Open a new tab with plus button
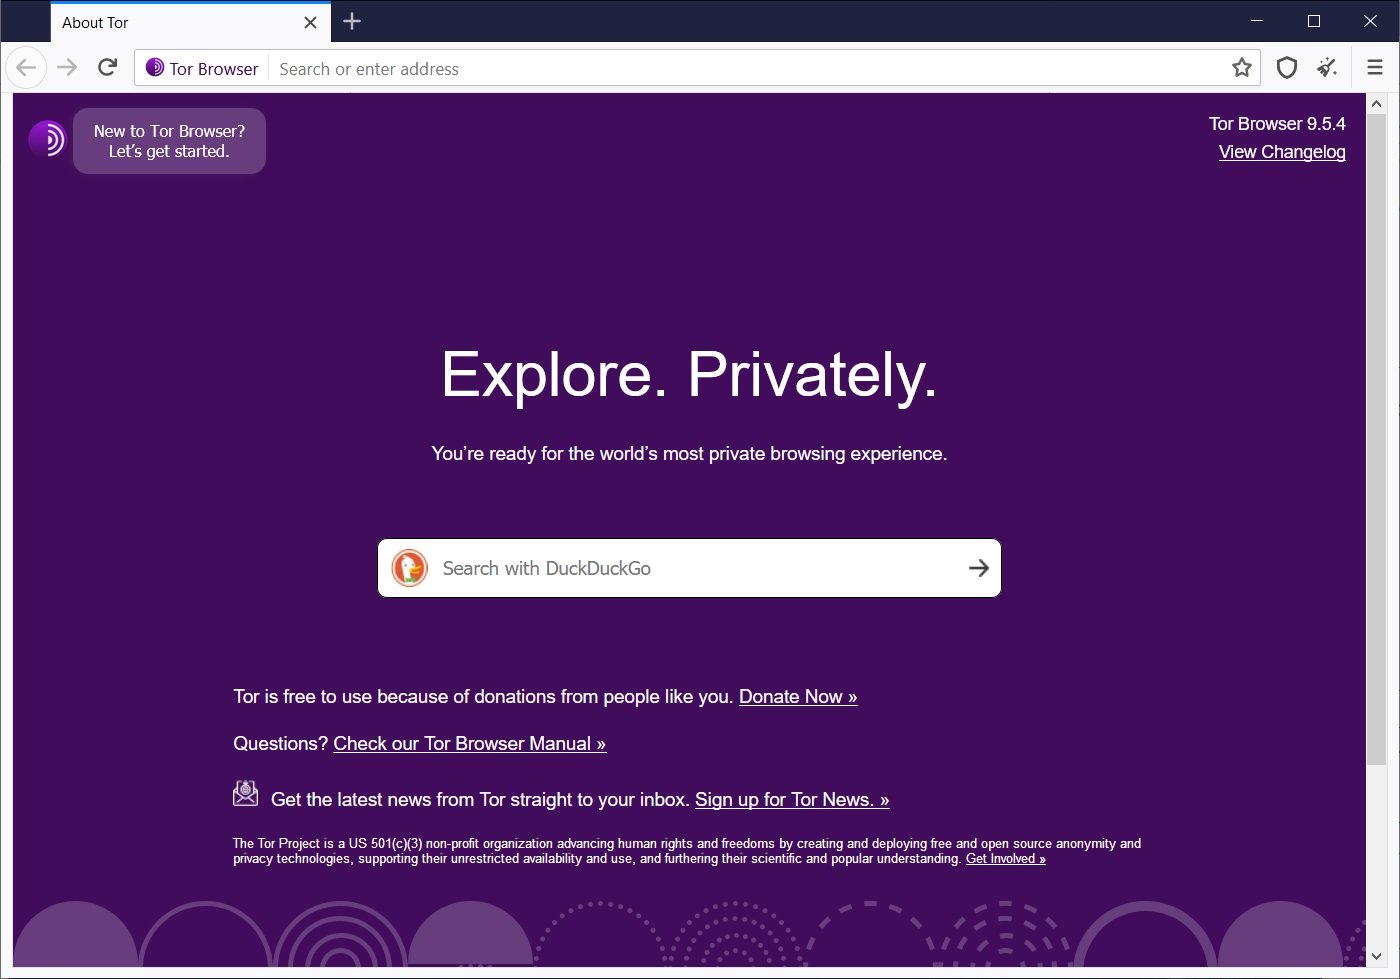Viewport: 1400px width, 979px height. click(x=352, y=21)
